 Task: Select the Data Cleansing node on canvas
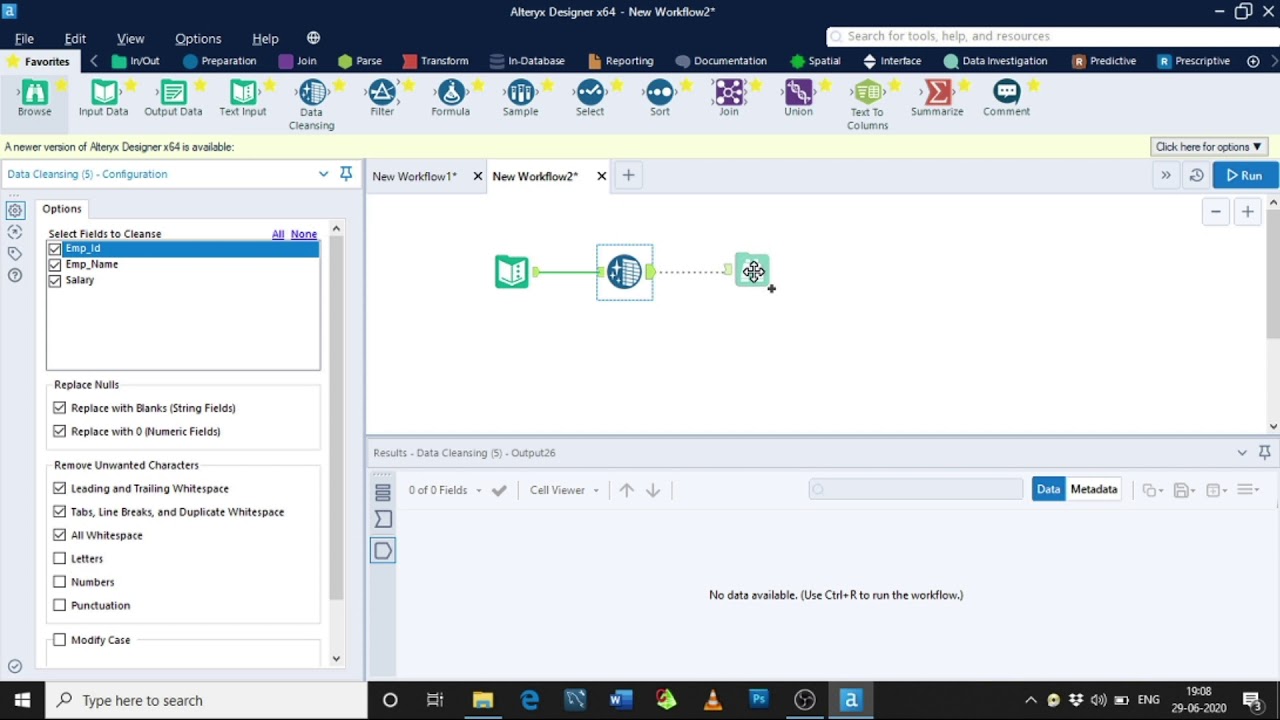[625, 272]
